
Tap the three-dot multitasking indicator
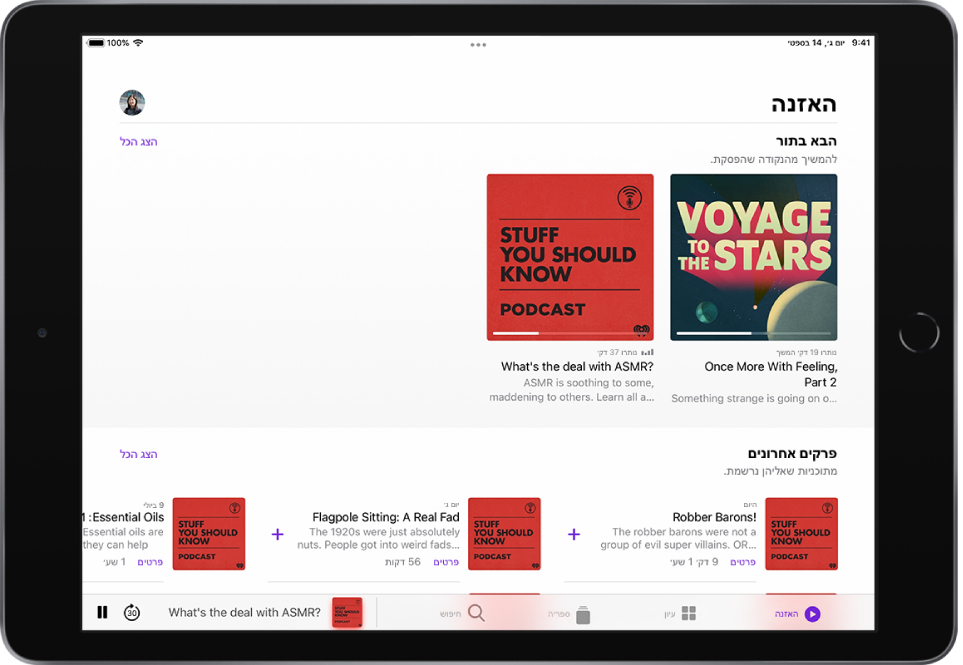(478, 45)
